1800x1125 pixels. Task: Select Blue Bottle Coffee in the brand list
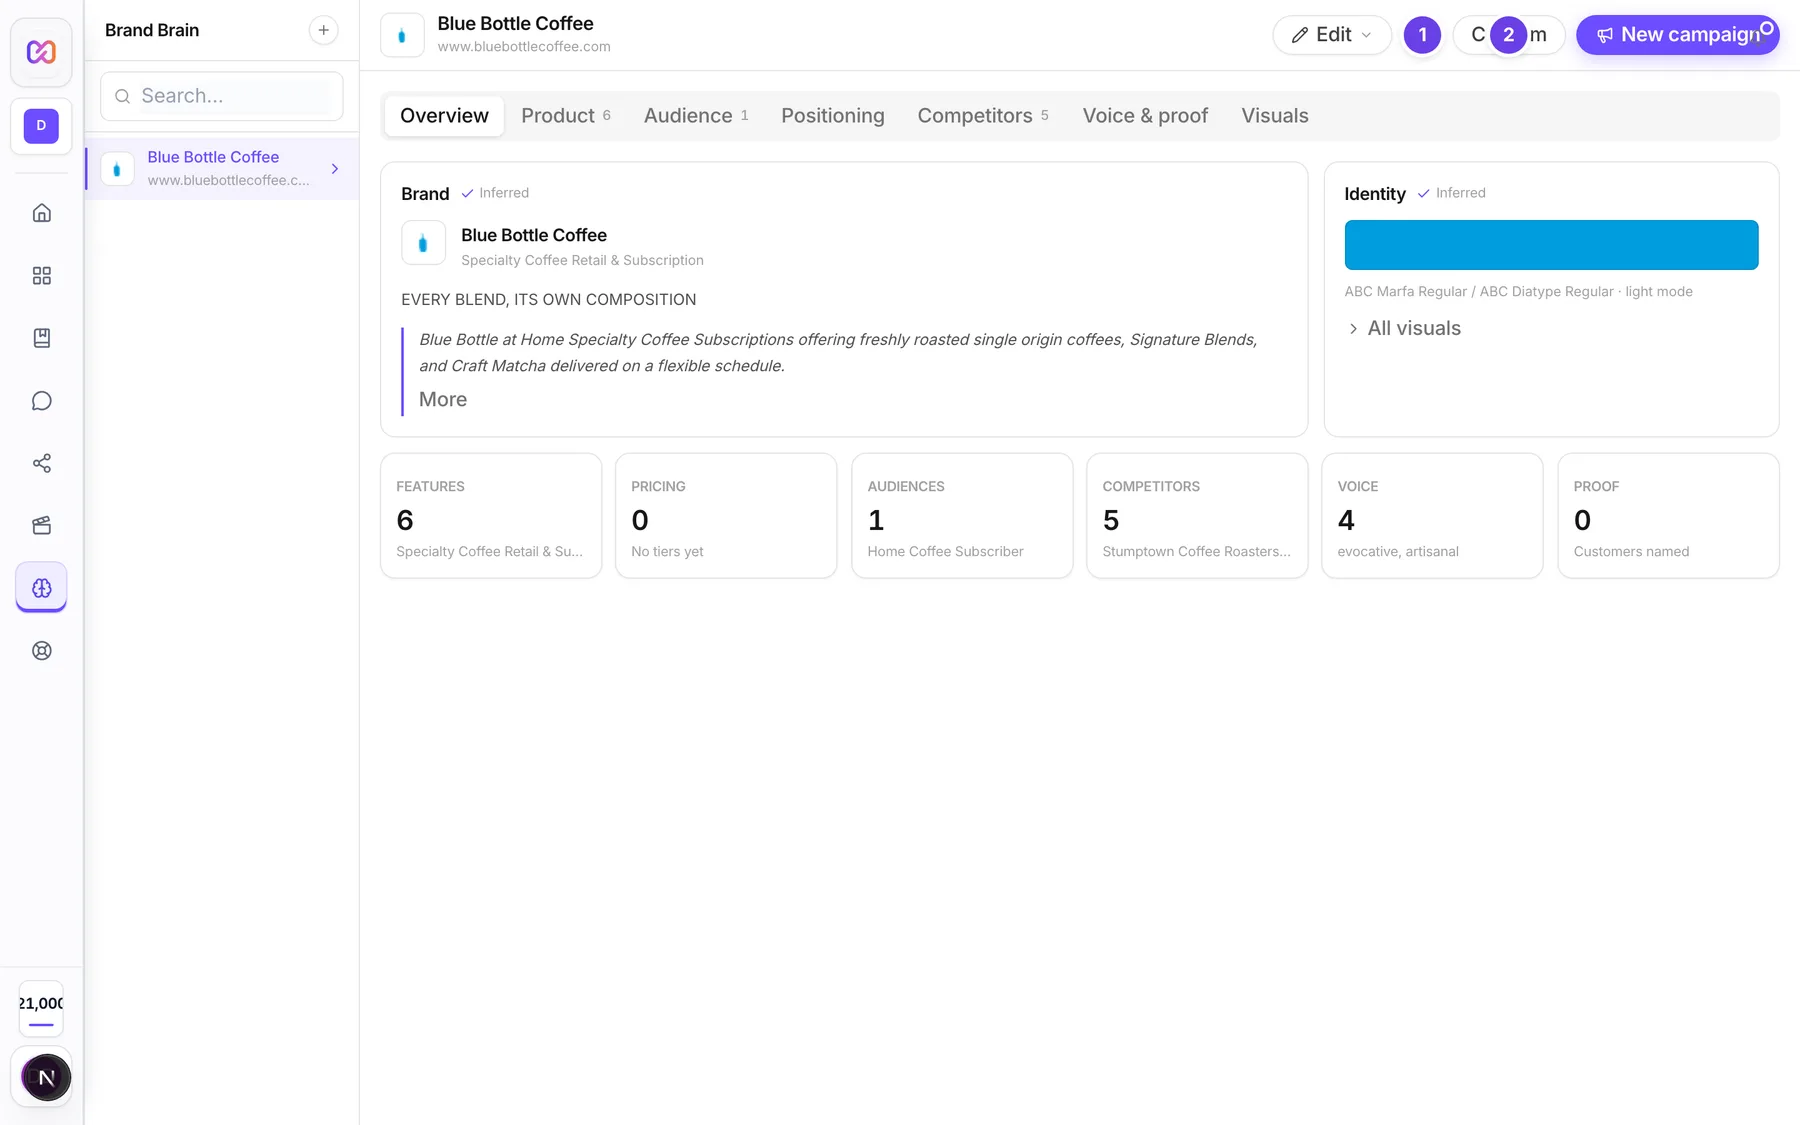coord(222,168)
